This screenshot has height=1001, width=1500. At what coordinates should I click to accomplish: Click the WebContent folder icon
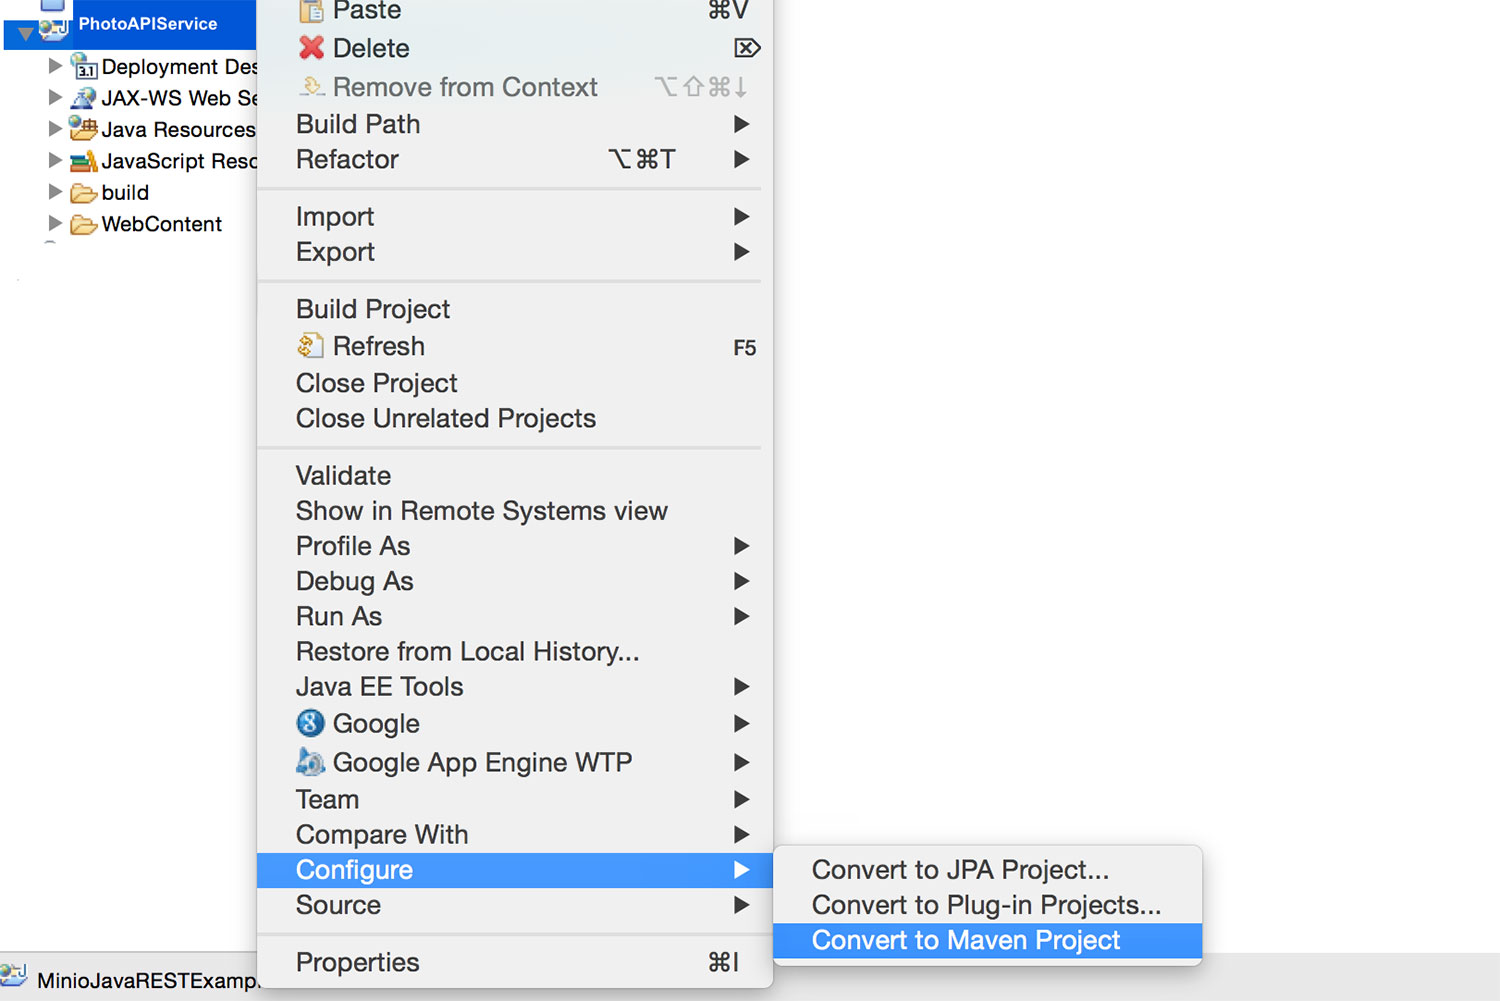(x=84, y=224)
